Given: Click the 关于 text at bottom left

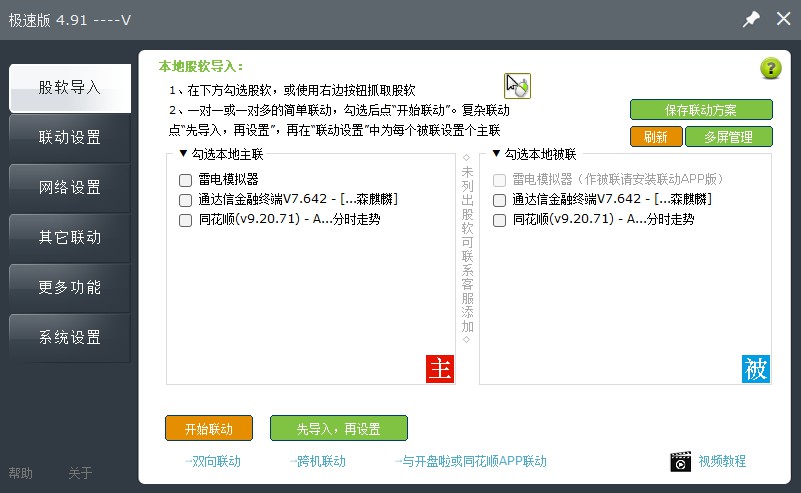Looking at the screenshot, I should 80,473.
